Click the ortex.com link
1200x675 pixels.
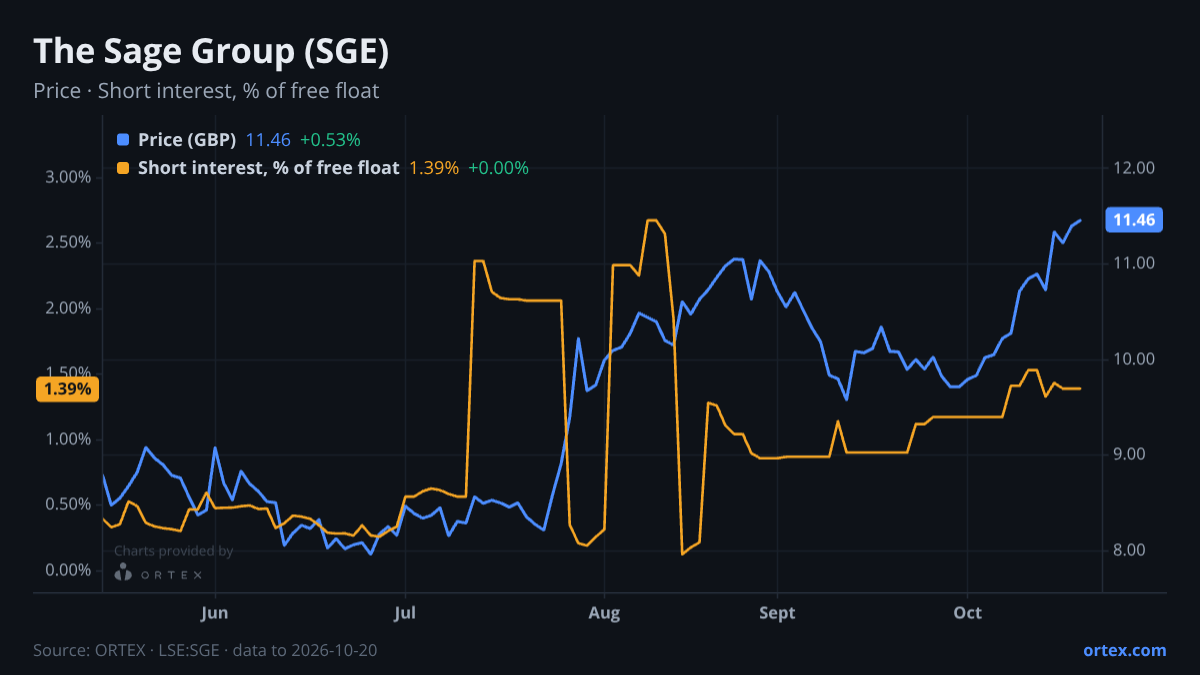click(1124, 650)
